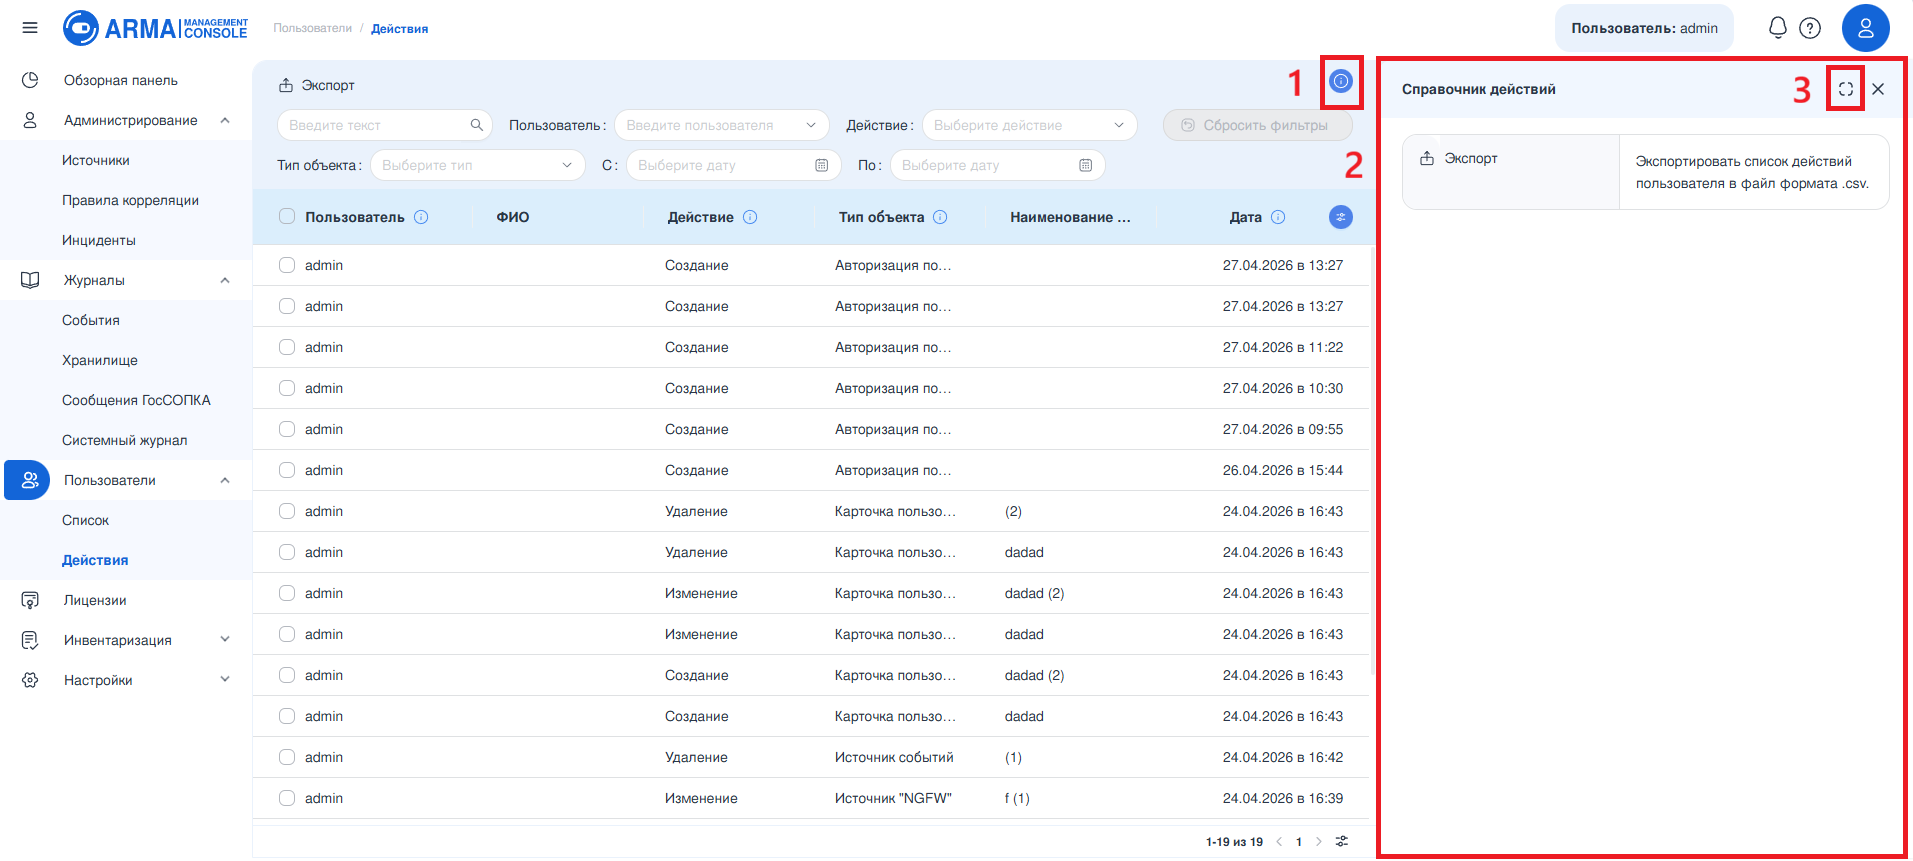
Task: Open Лицензии page
Action: tap(95, 600)
